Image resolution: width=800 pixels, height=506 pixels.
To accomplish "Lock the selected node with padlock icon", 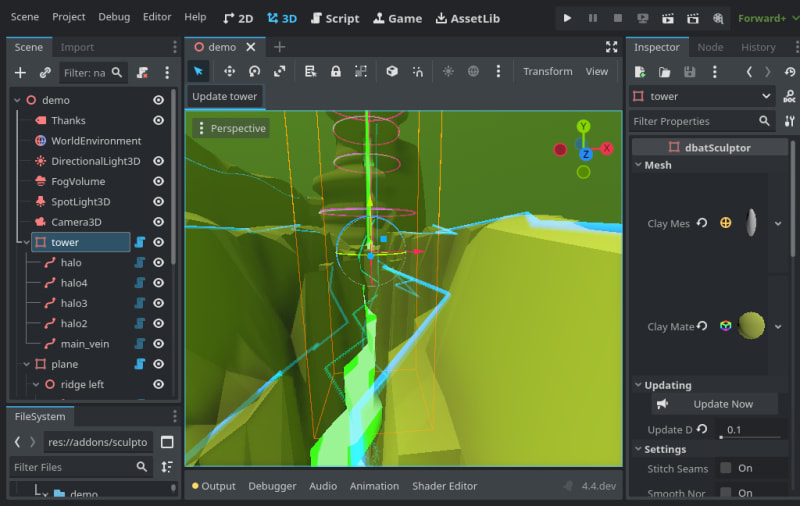I will [x=335, y=71].
